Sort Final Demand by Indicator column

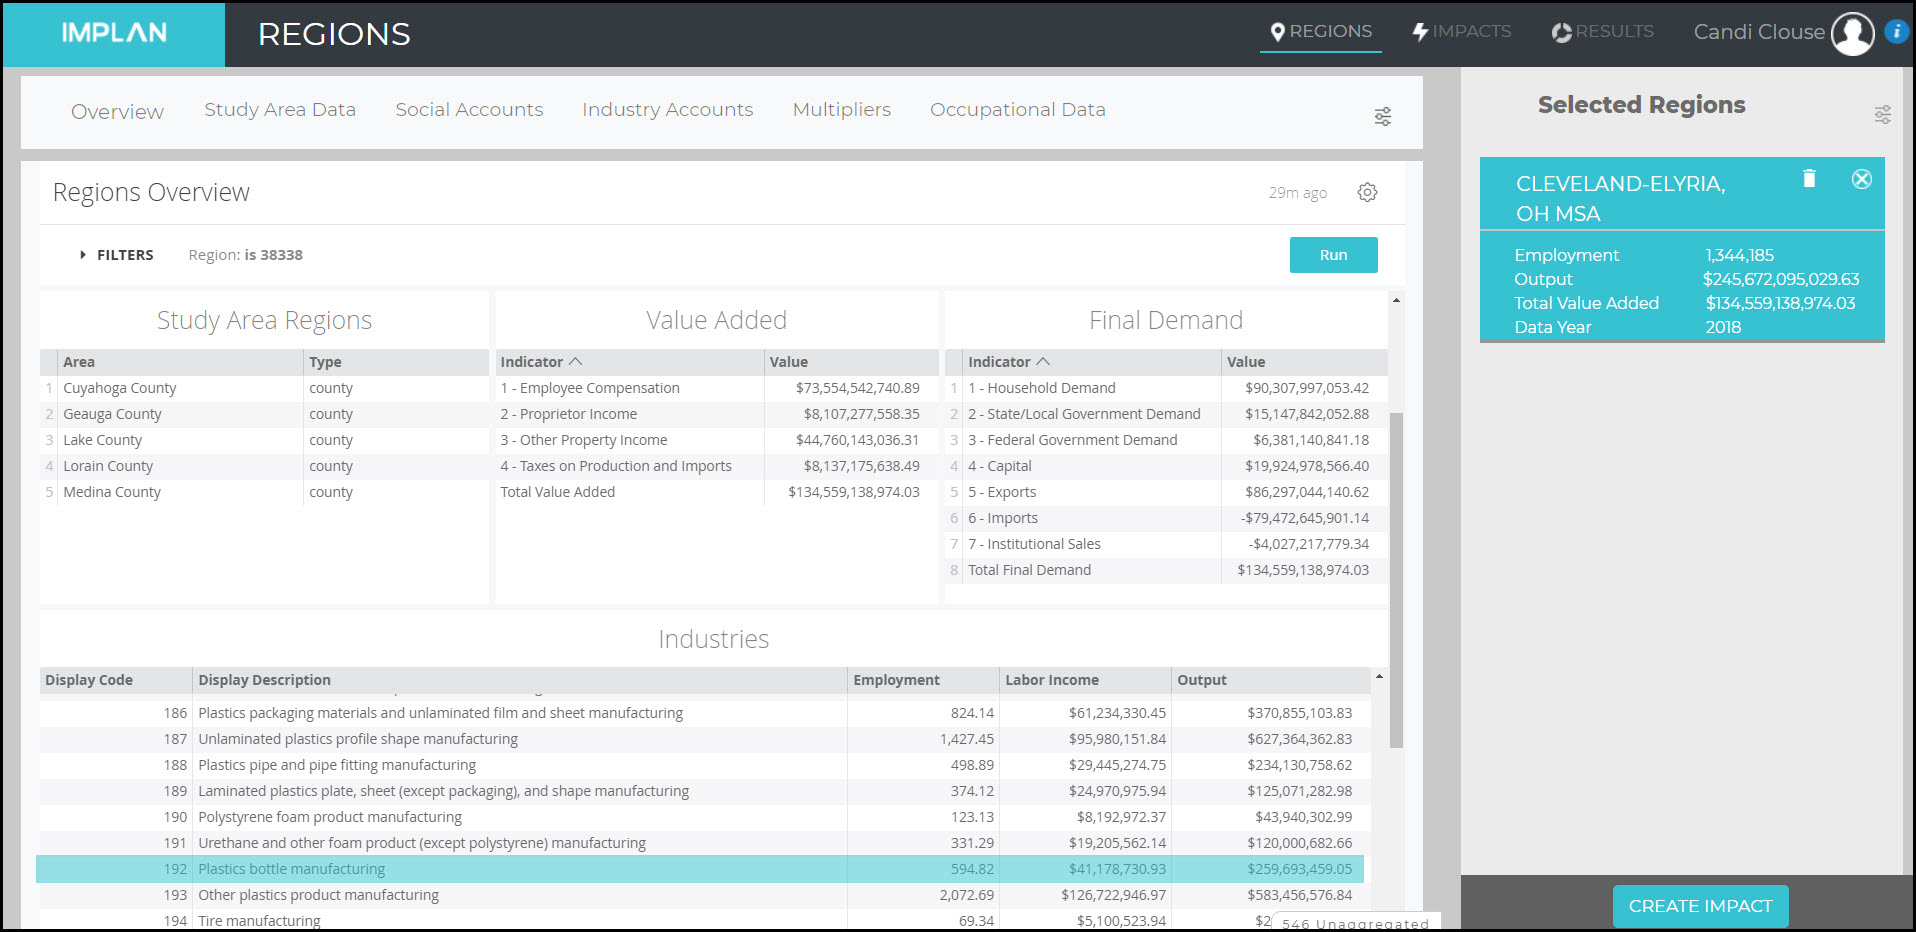click(x=1092, y=362)
